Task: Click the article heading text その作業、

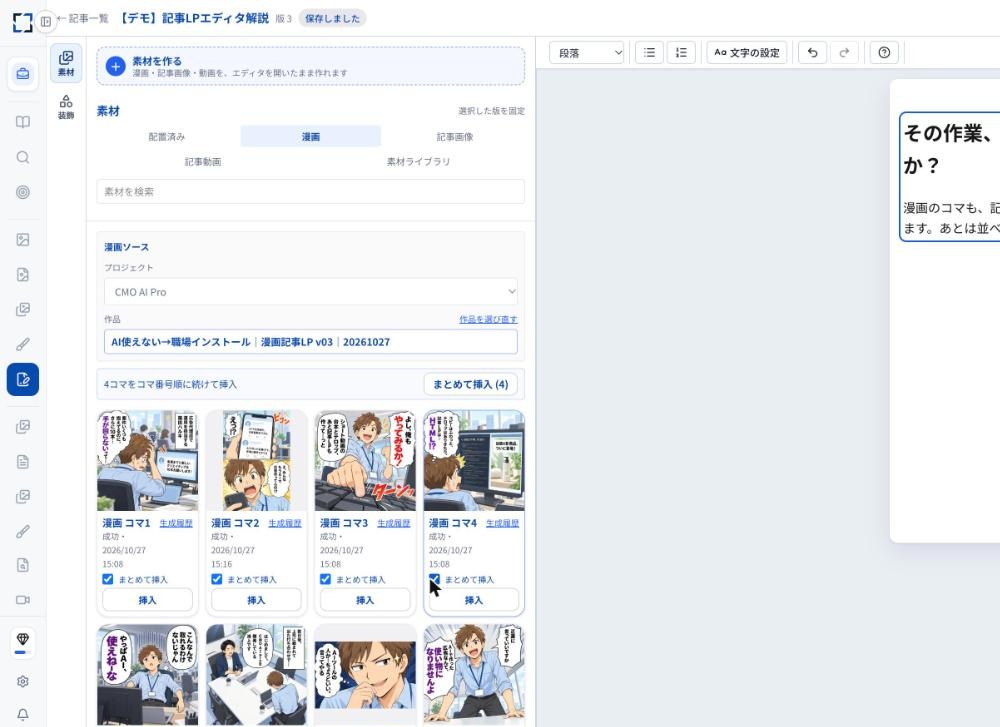Action: click(x=948, y=133)
